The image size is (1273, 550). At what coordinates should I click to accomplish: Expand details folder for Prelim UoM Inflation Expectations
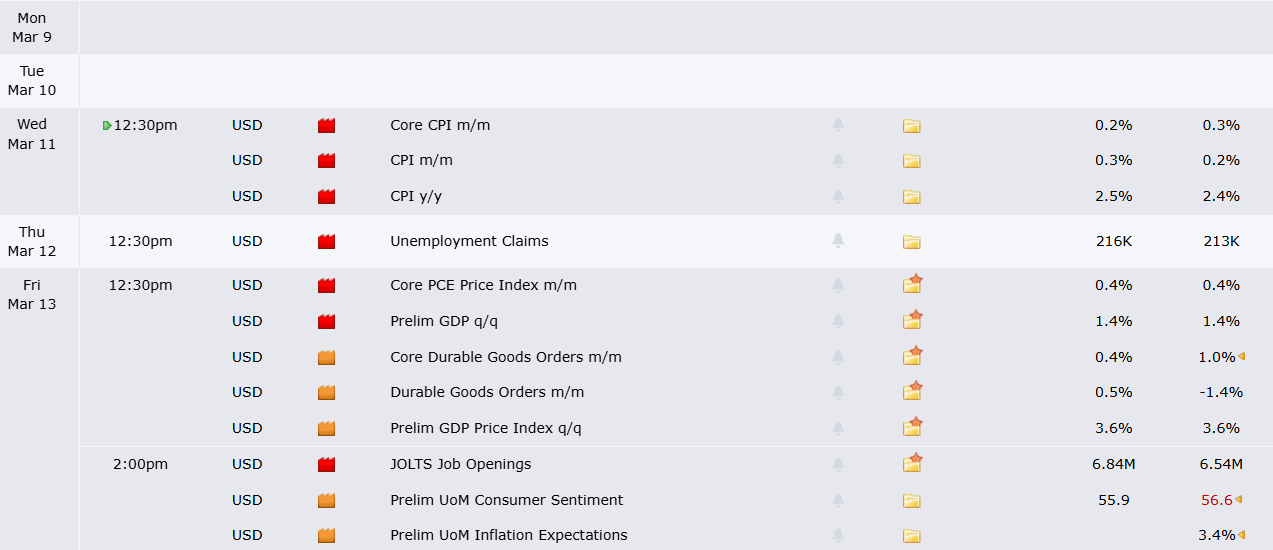coord(911,536)
